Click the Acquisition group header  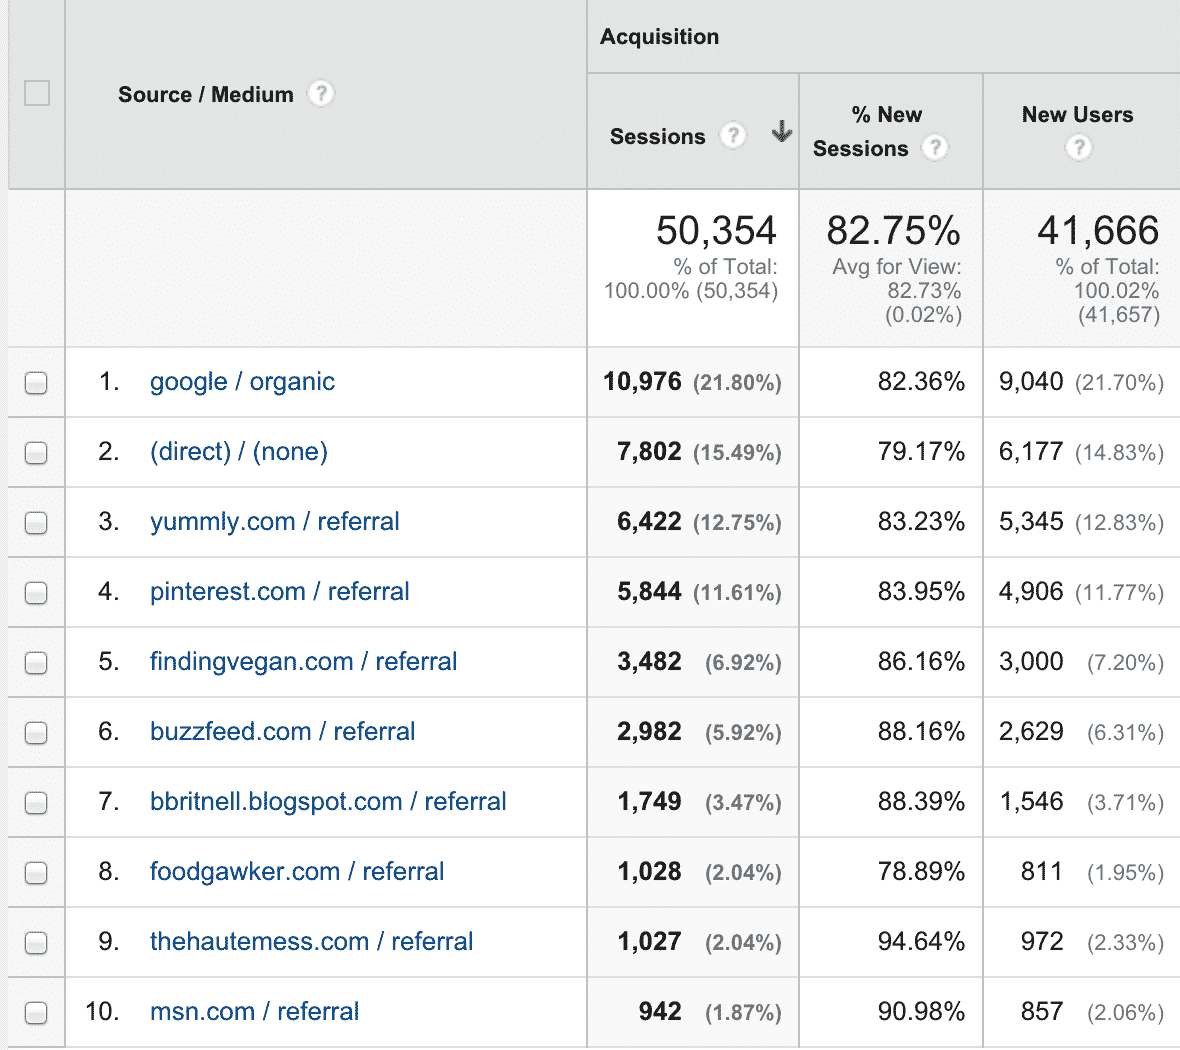point(659,37)
